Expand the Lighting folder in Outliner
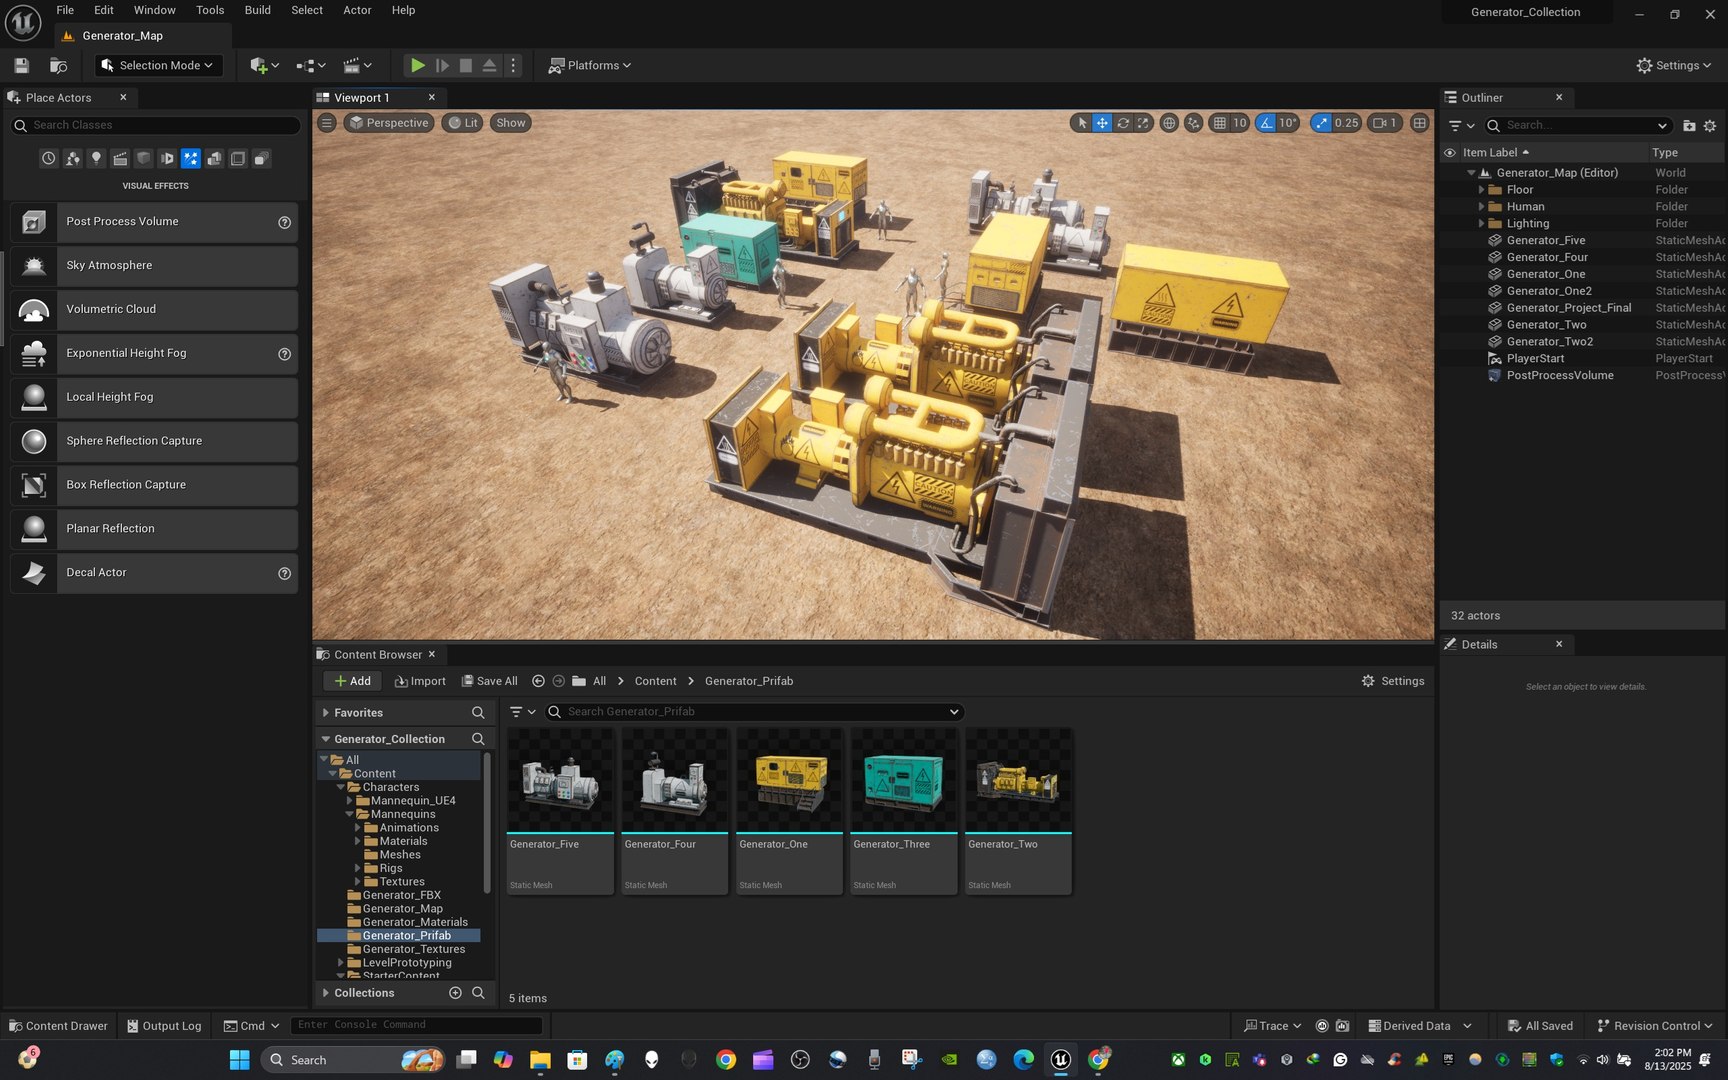The image size is (1728, 1080). (1481, 224)
